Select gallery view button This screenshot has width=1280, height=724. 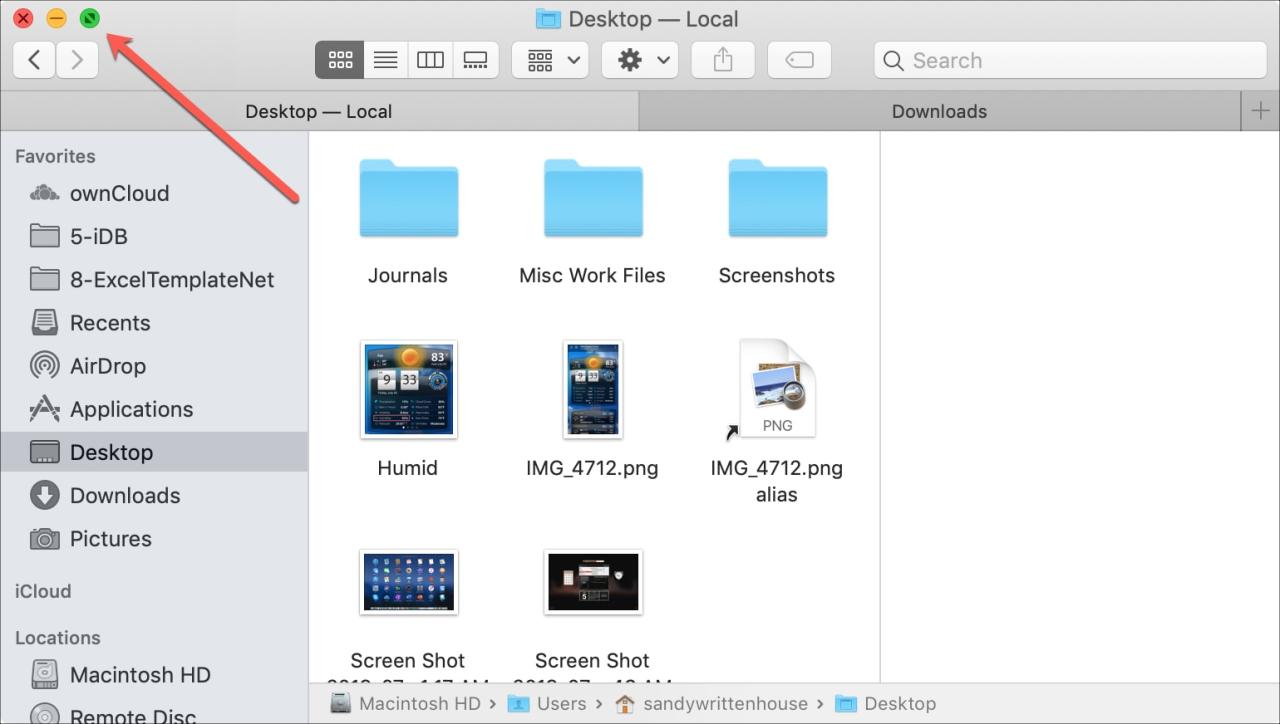pos(475,60)
